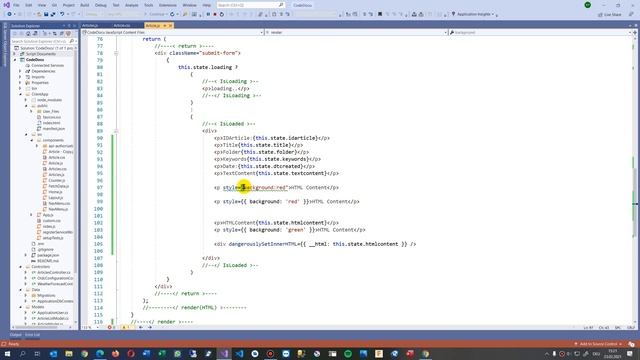The height and width of the screenshot is (360, 640).
Task: Click the Error List panel tab
Action: pos(32,335)
